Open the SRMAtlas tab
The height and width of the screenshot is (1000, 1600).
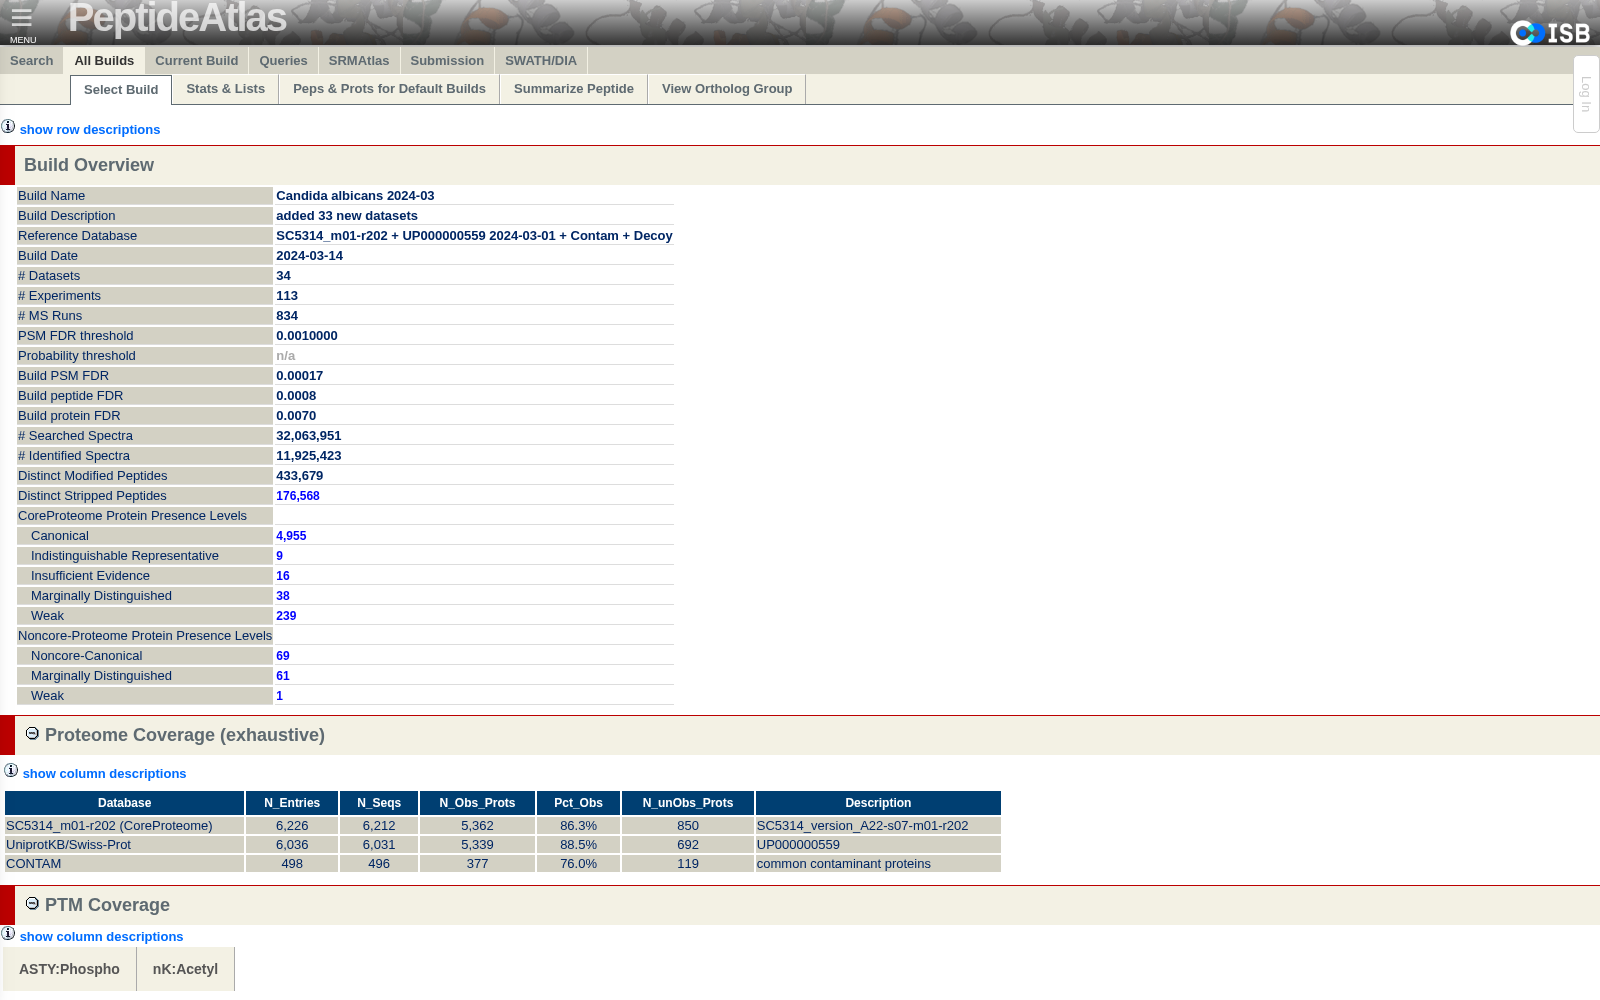click(x=359, y=61)
